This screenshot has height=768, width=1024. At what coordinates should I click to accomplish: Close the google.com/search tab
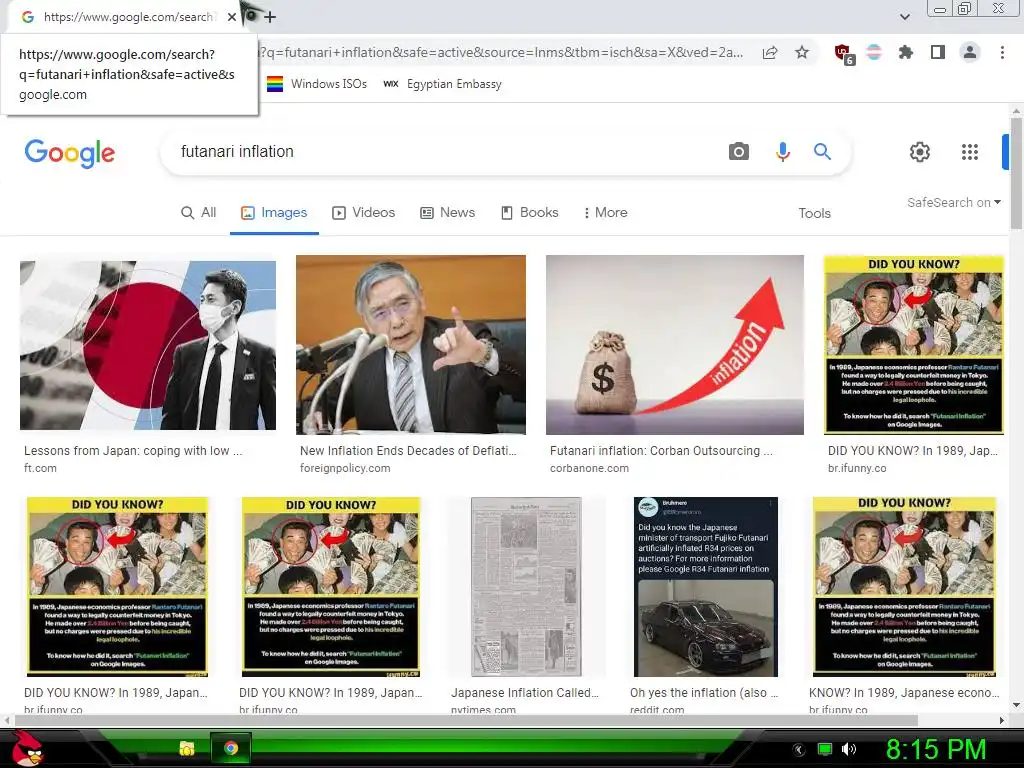[x=232, y=17]
